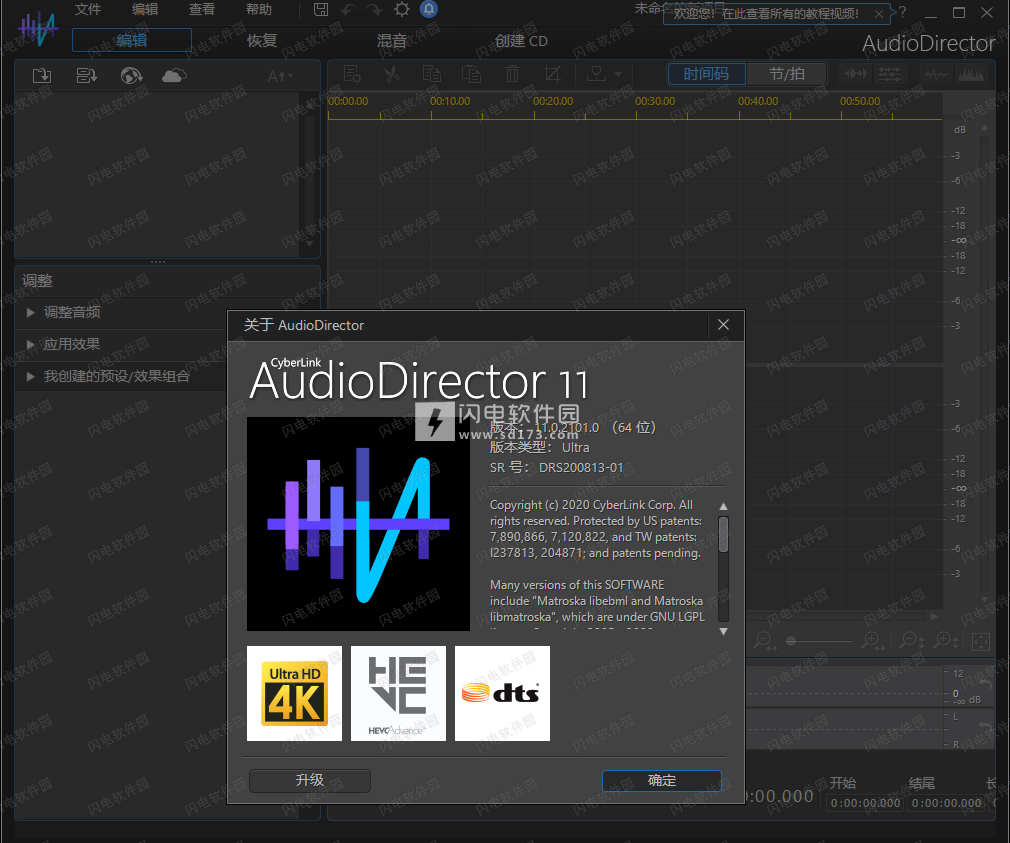
Task: Click the library panel scroll-down arrow
Action: [x=310, y=244]
